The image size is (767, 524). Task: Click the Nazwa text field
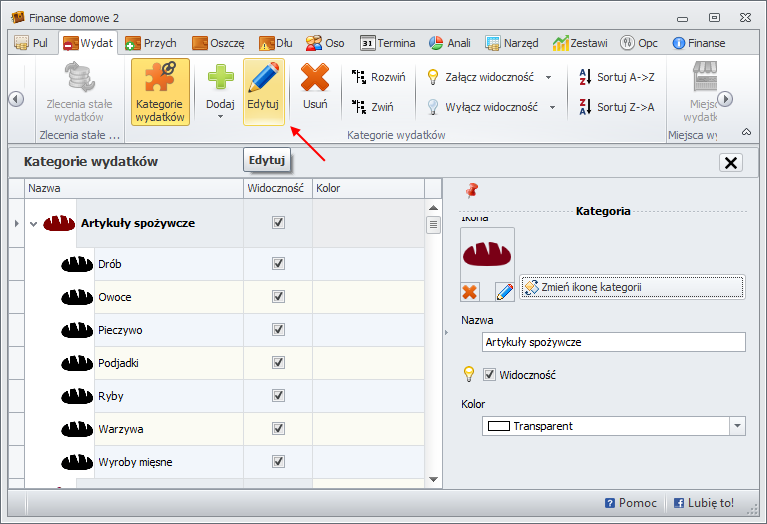(613, 342)
